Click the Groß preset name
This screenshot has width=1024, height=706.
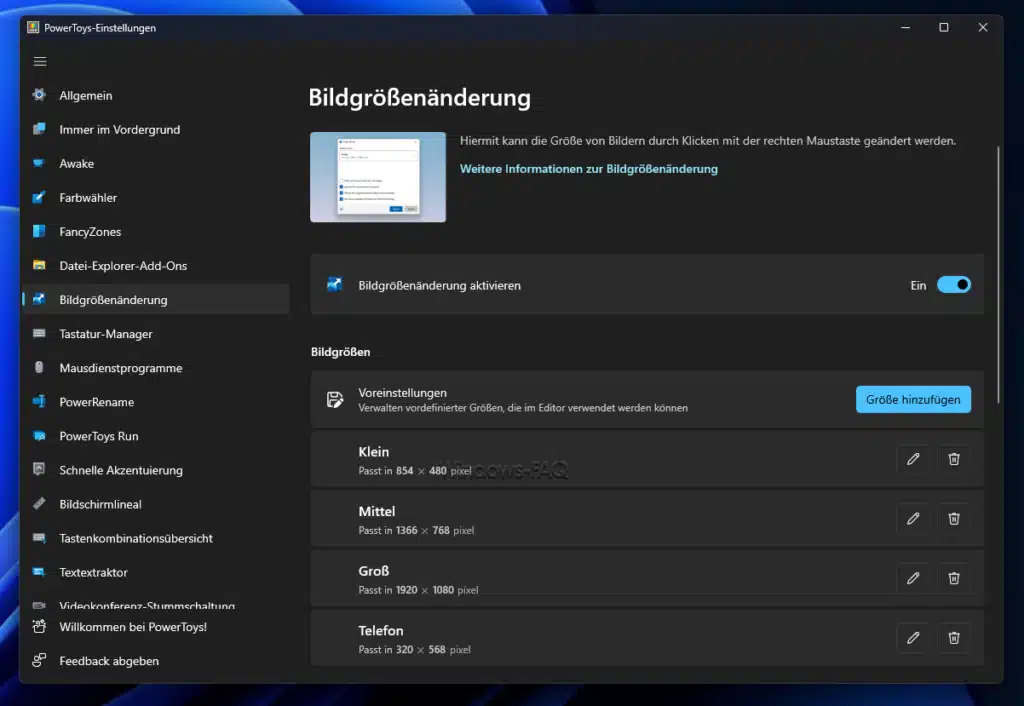(374, 570)
